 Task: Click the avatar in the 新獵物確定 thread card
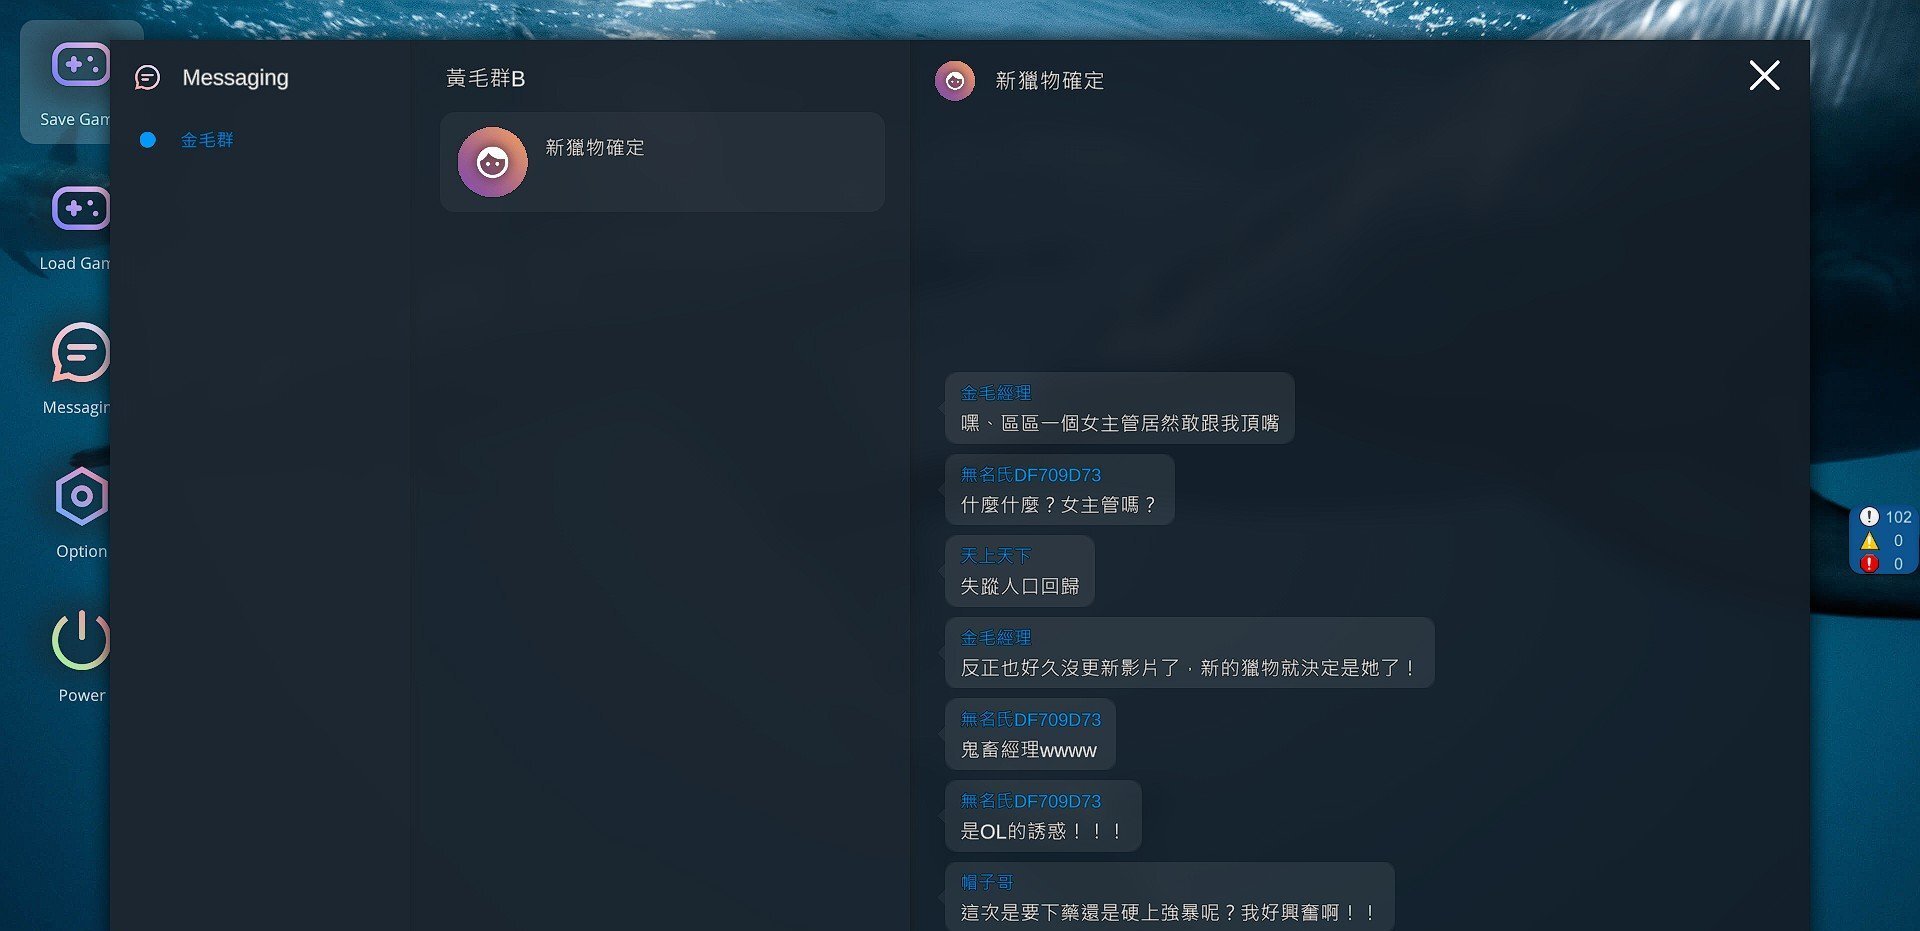click(x=492, y=162)
